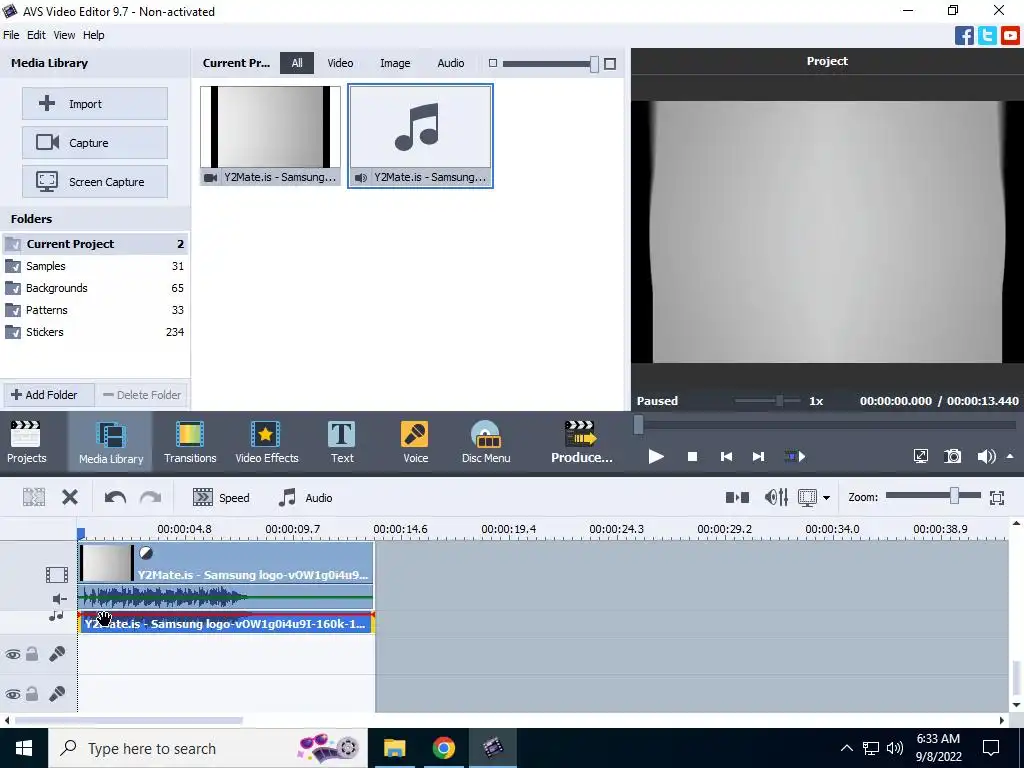Open the Facebook icon
The image size is (1024, 768).
964,35
